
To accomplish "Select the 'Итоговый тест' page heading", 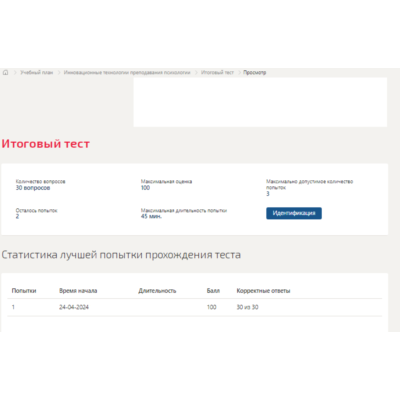I will (x=46, y=144).
